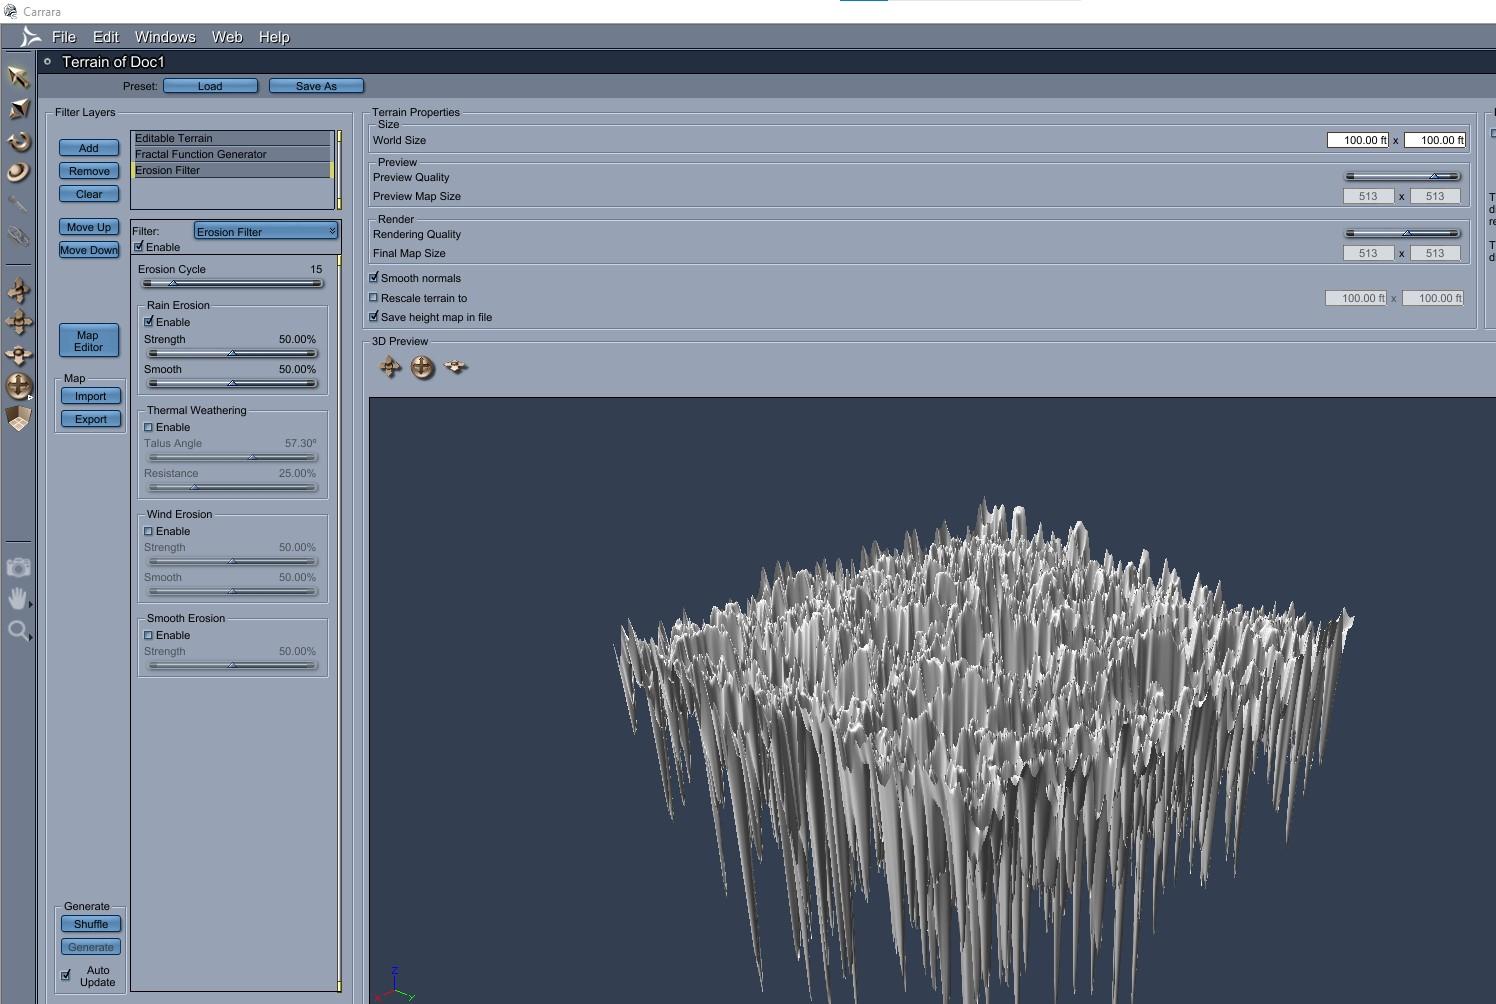Click the second World Size field
Image resolution: width=1496 pixels, height=1004 pixels.
coord(1435,140)
